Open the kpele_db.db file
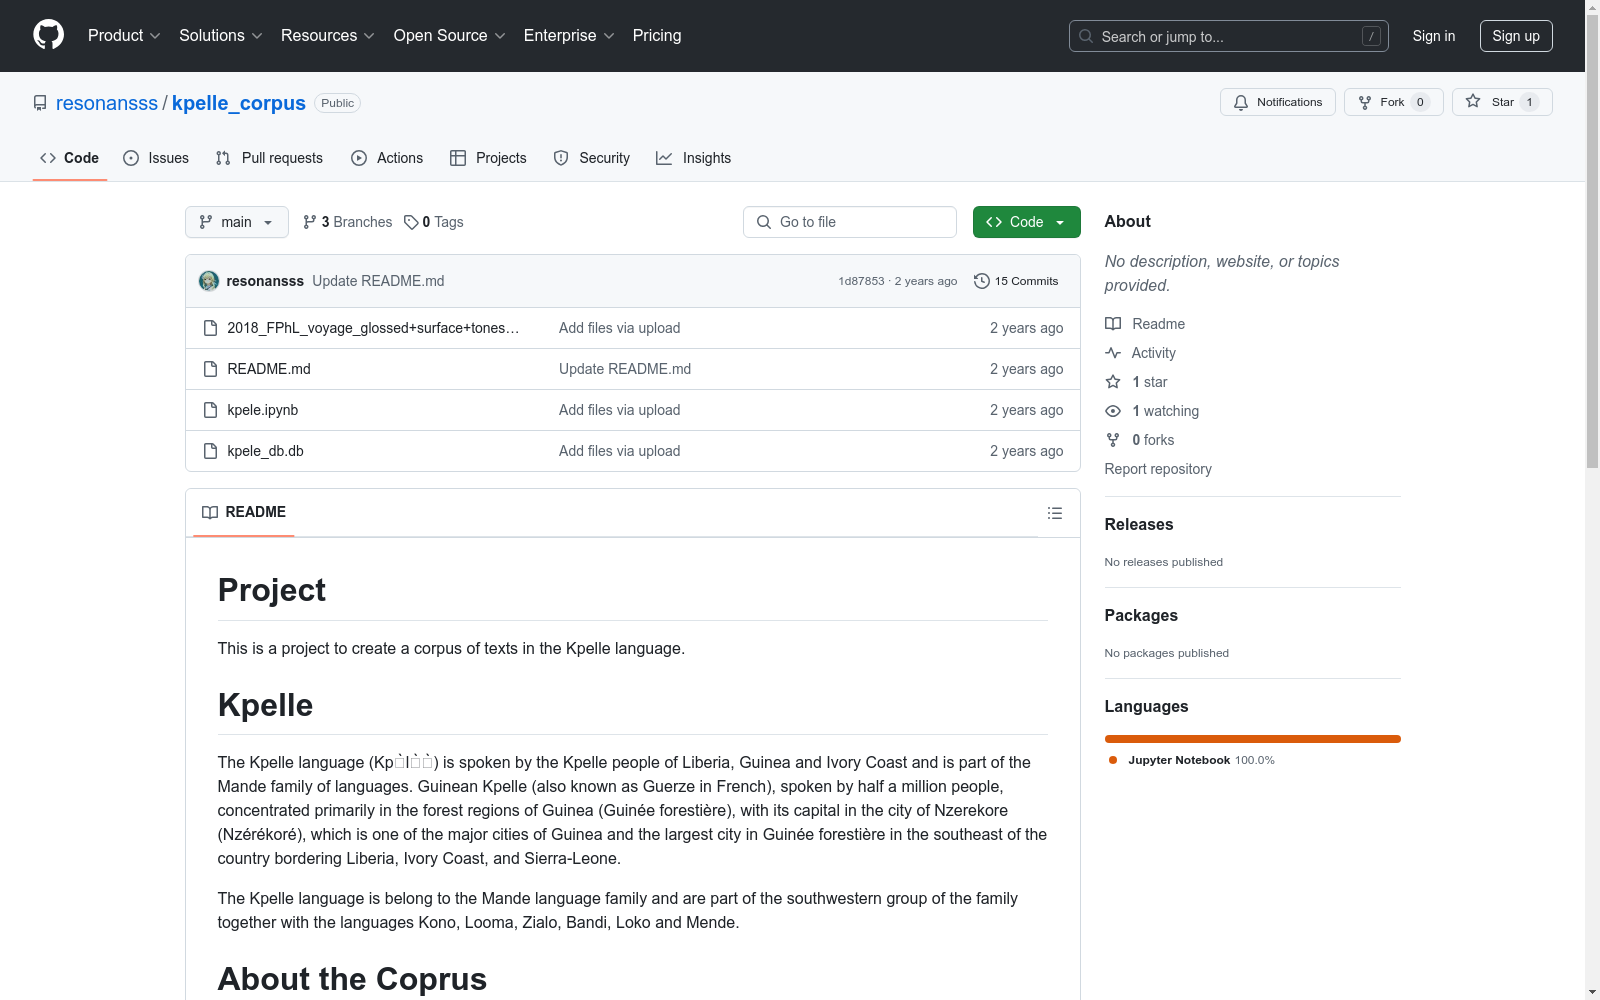 point(265,451)
